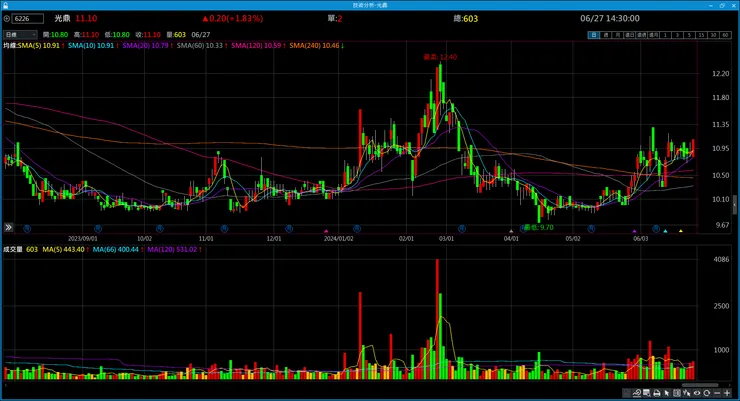Click the 總:603 total volume text
The image size is (740, 401).
(466, 19)
